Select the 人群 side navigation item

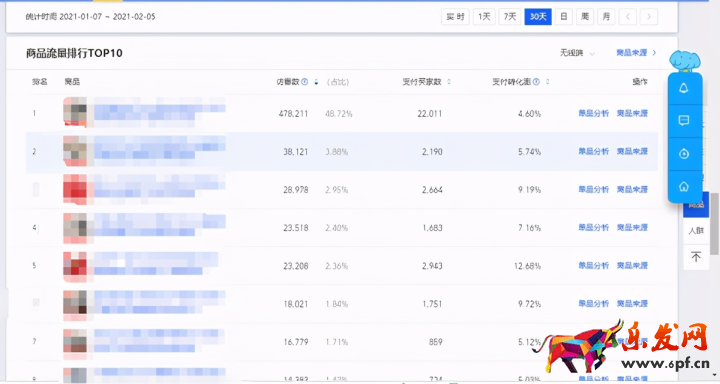pyautogui.click(x=696, y=231)
